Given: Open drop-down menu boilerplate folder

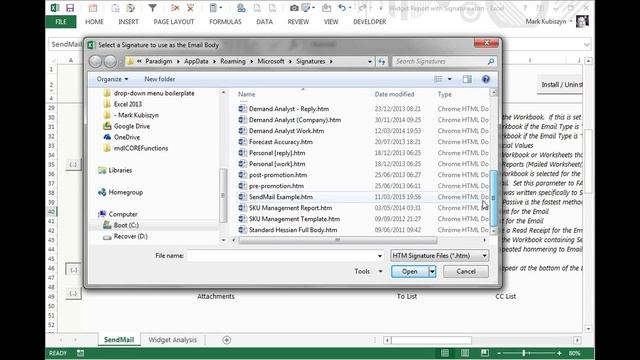Looking at the screenshot, I should point(154,93).
